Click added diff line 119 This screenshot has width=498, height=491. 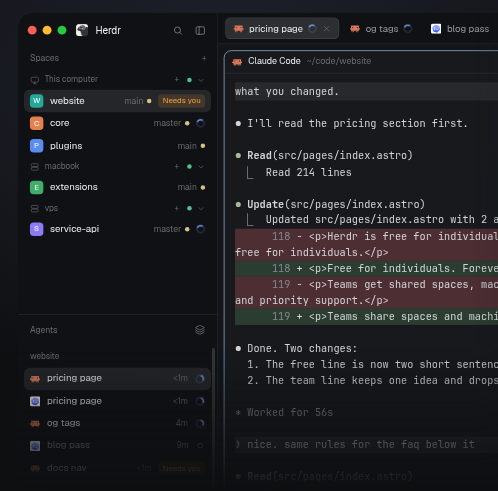(x=366, y=317)
